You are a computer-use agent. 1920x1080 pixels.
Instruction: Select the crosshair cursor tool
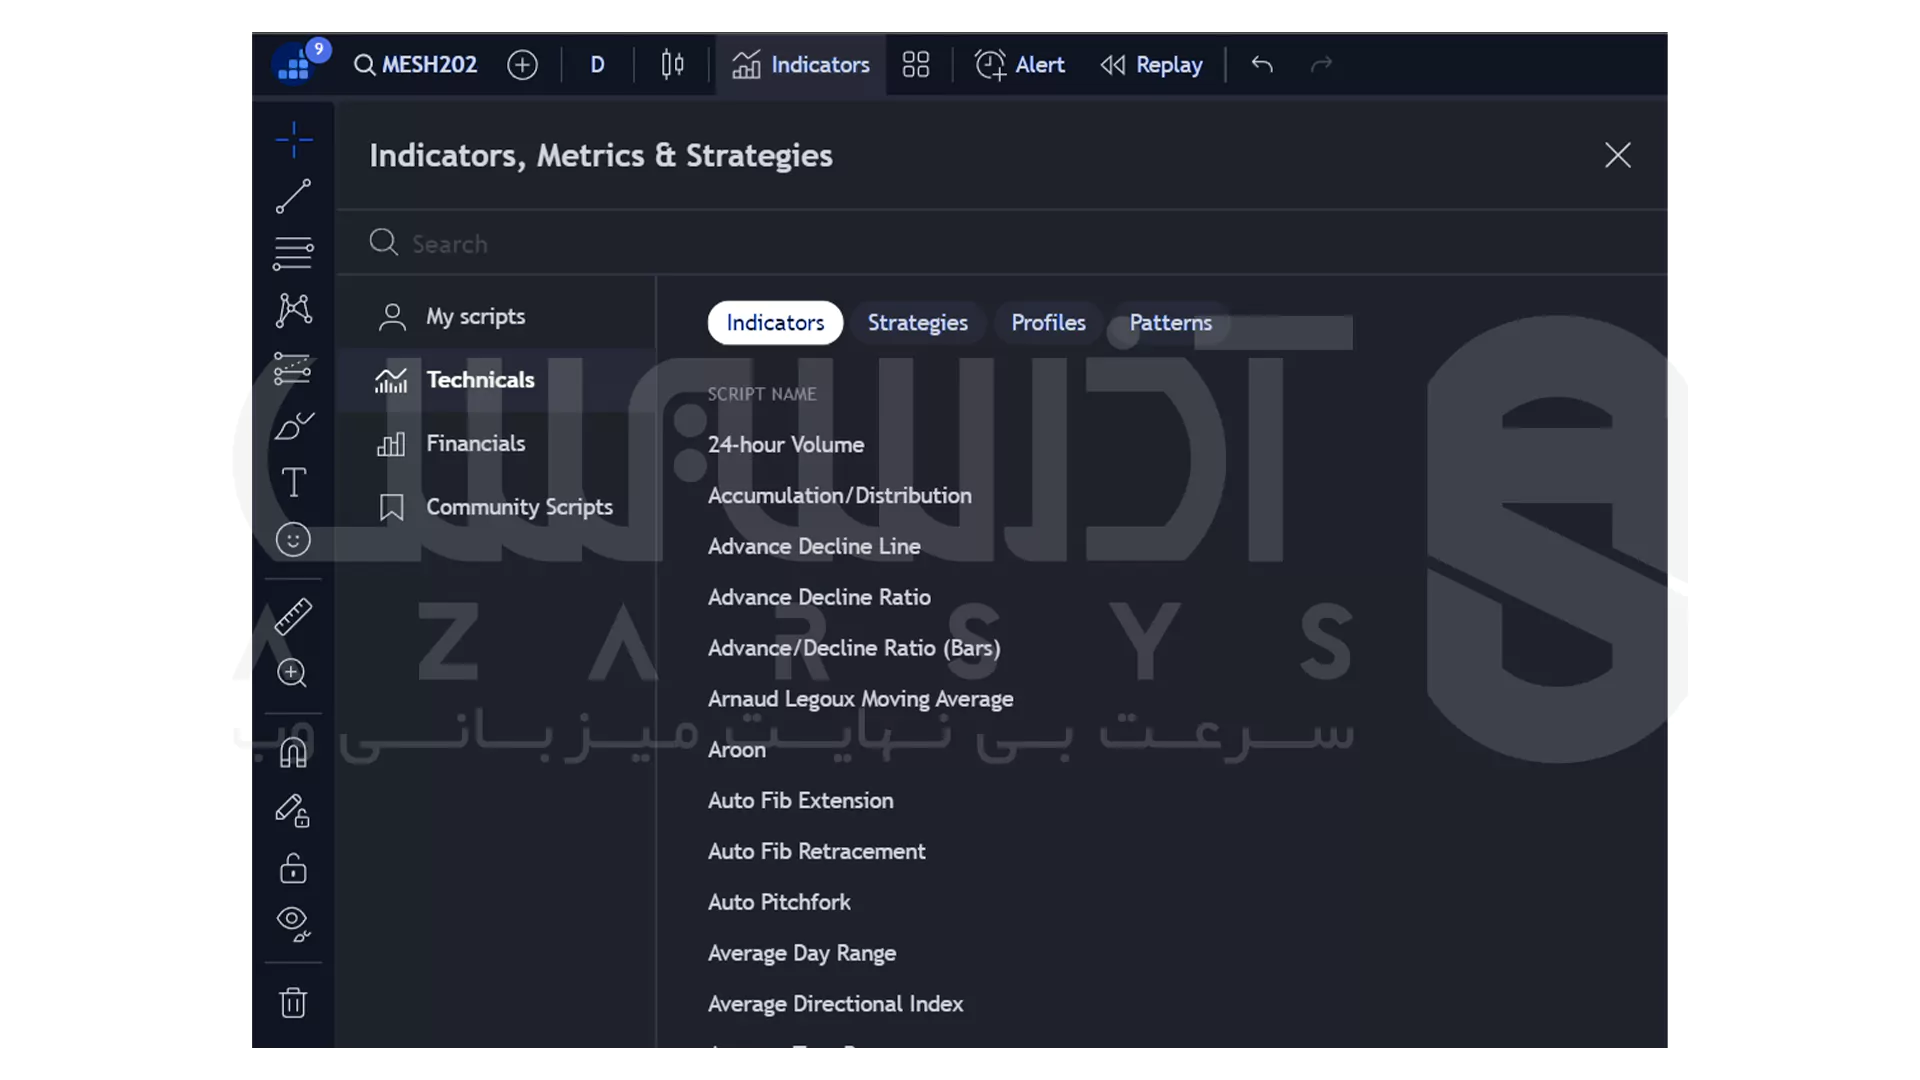pyautogui.click(x=294, y=140)
